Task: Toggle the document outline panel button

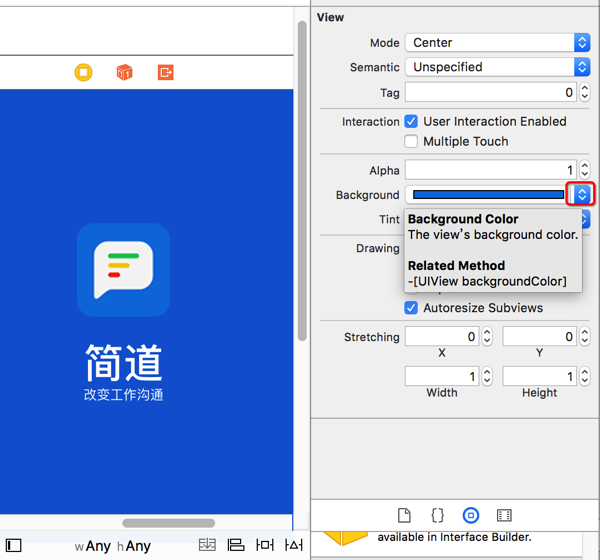Action: click(14, 545)
